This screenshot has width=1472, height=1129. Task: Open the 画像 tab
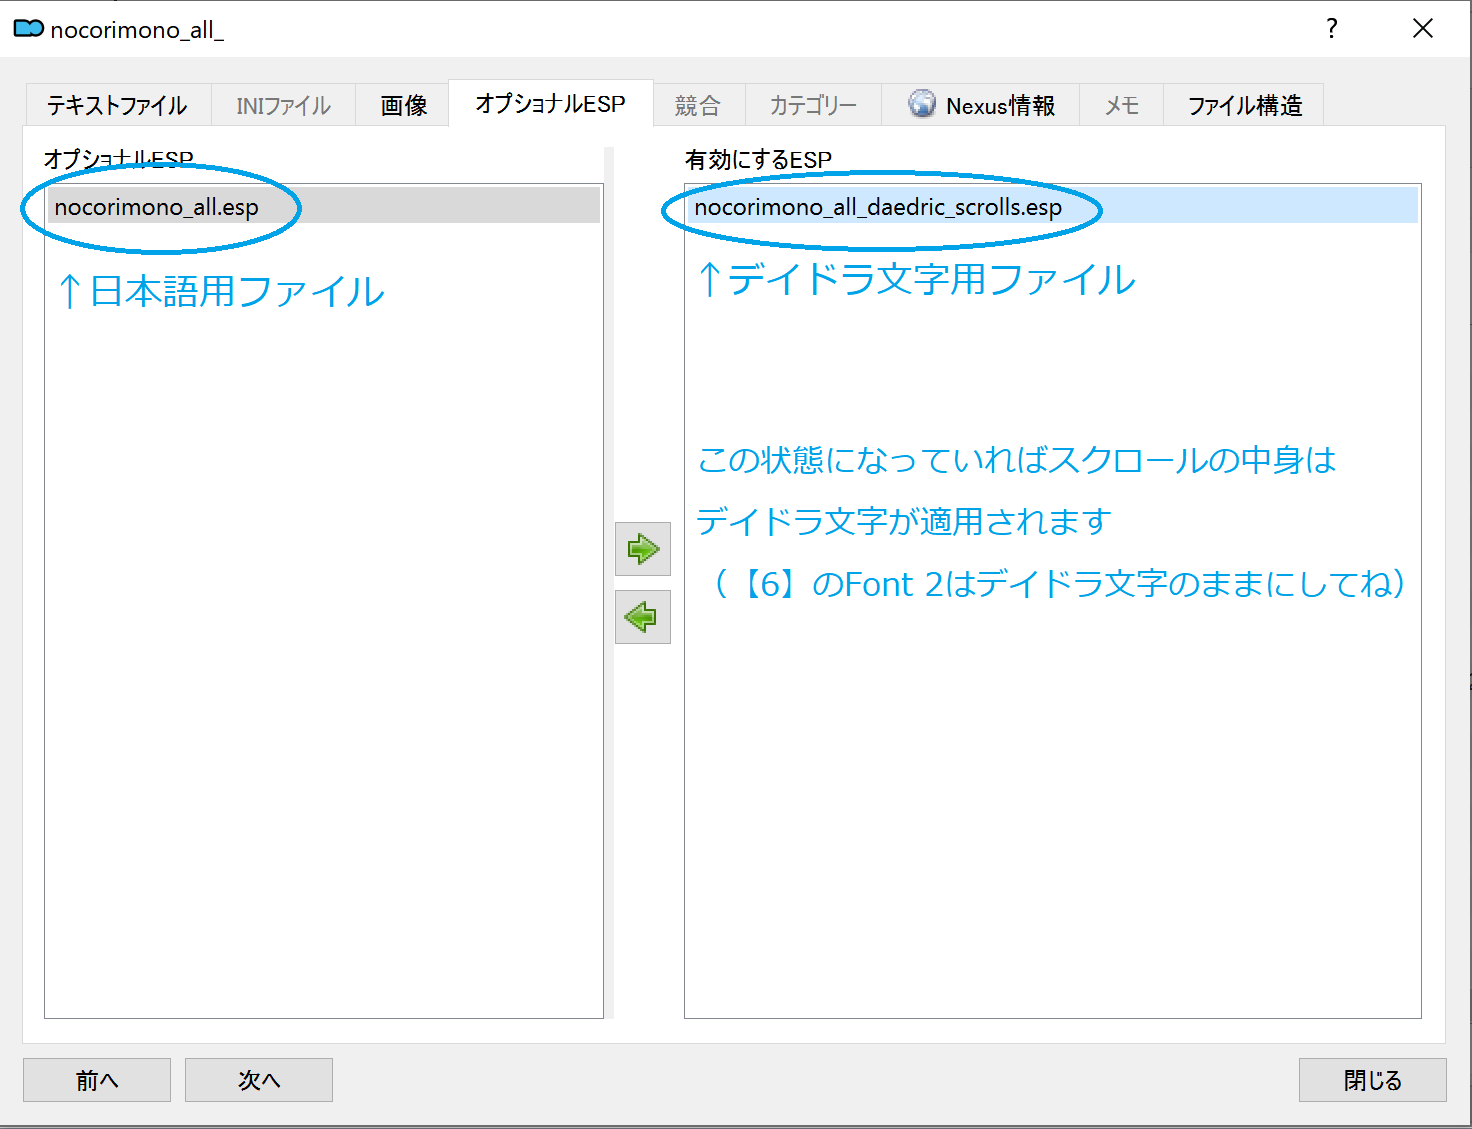click(x=404, y=105)
